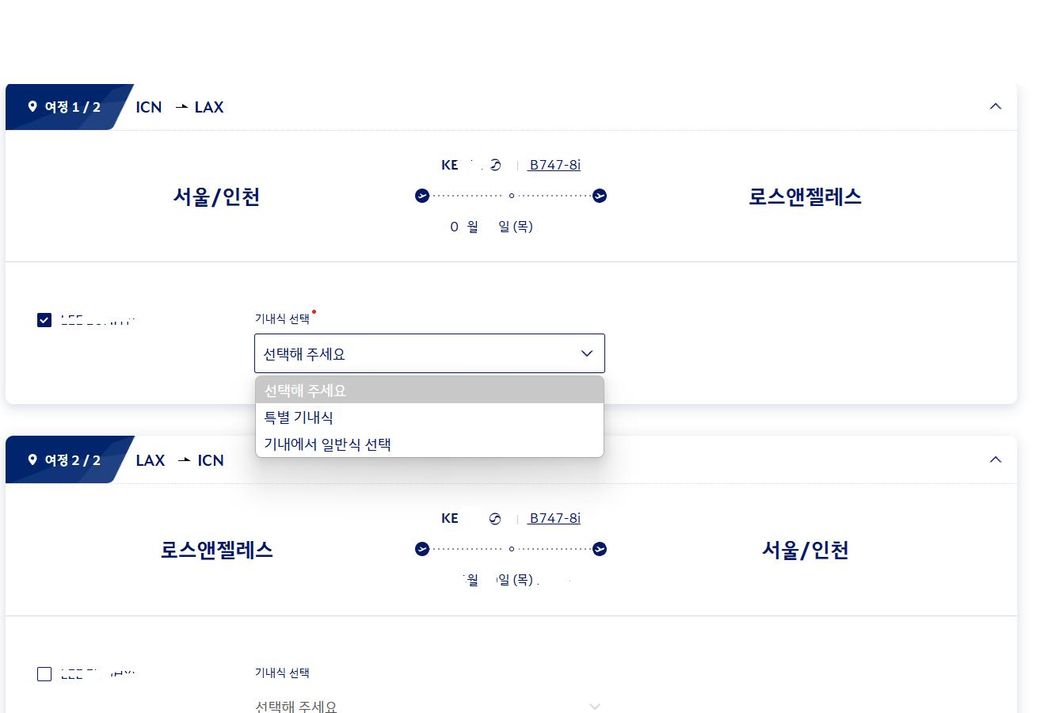Click the location pin icon on 여정 1/2
The width and height of the screenshot is (1040, 713).
click(32, 107)
